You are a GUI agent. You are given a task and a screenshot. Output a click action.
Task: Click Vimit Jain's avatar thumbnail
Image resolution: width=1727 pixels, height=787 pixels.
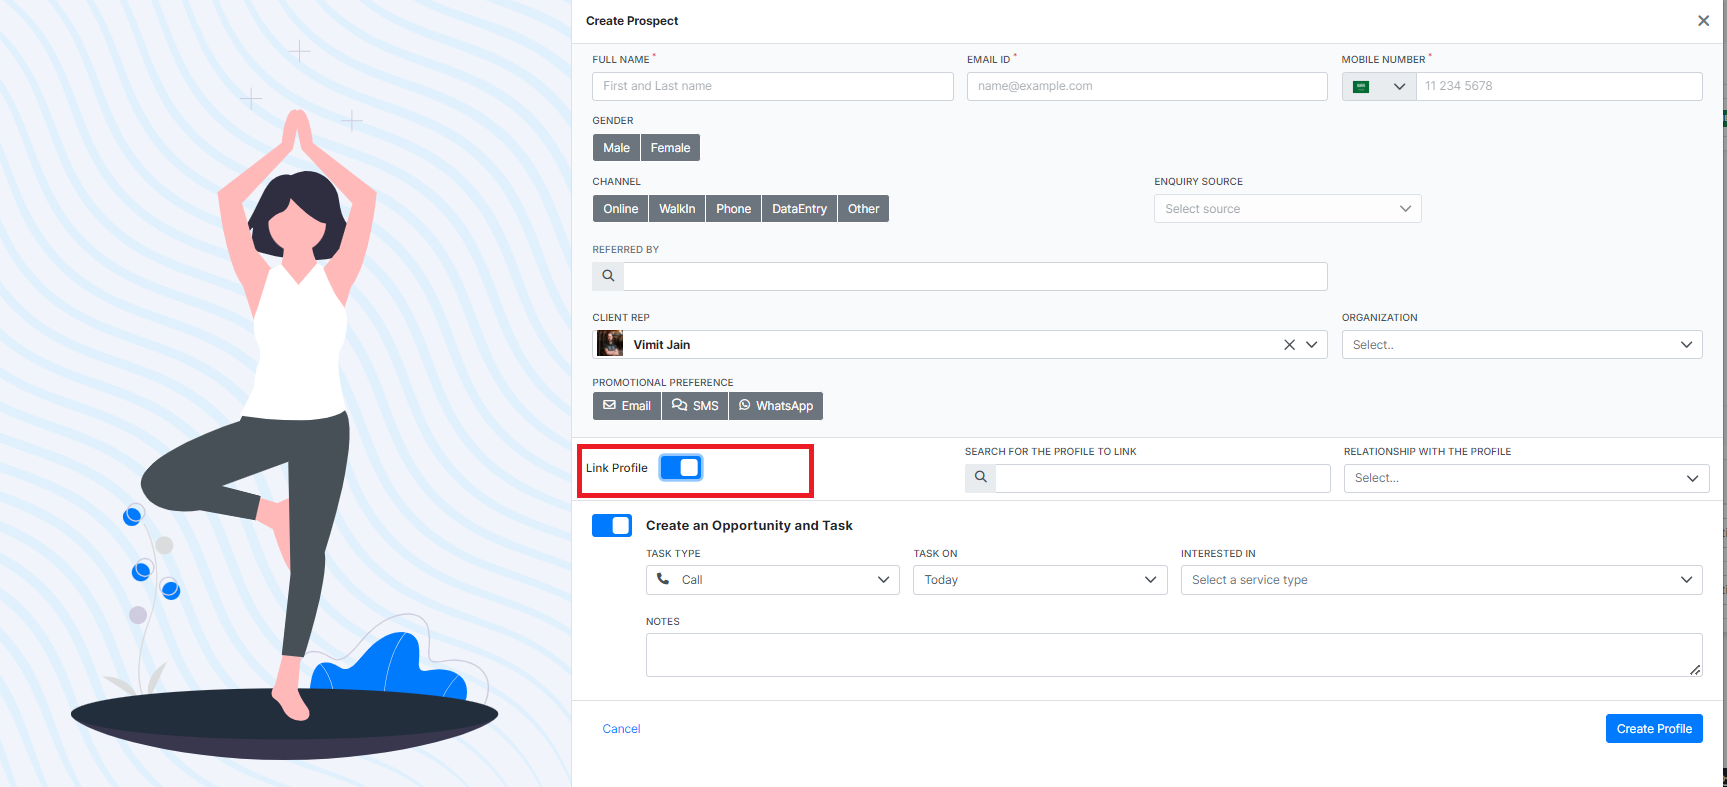pos(610,345)
